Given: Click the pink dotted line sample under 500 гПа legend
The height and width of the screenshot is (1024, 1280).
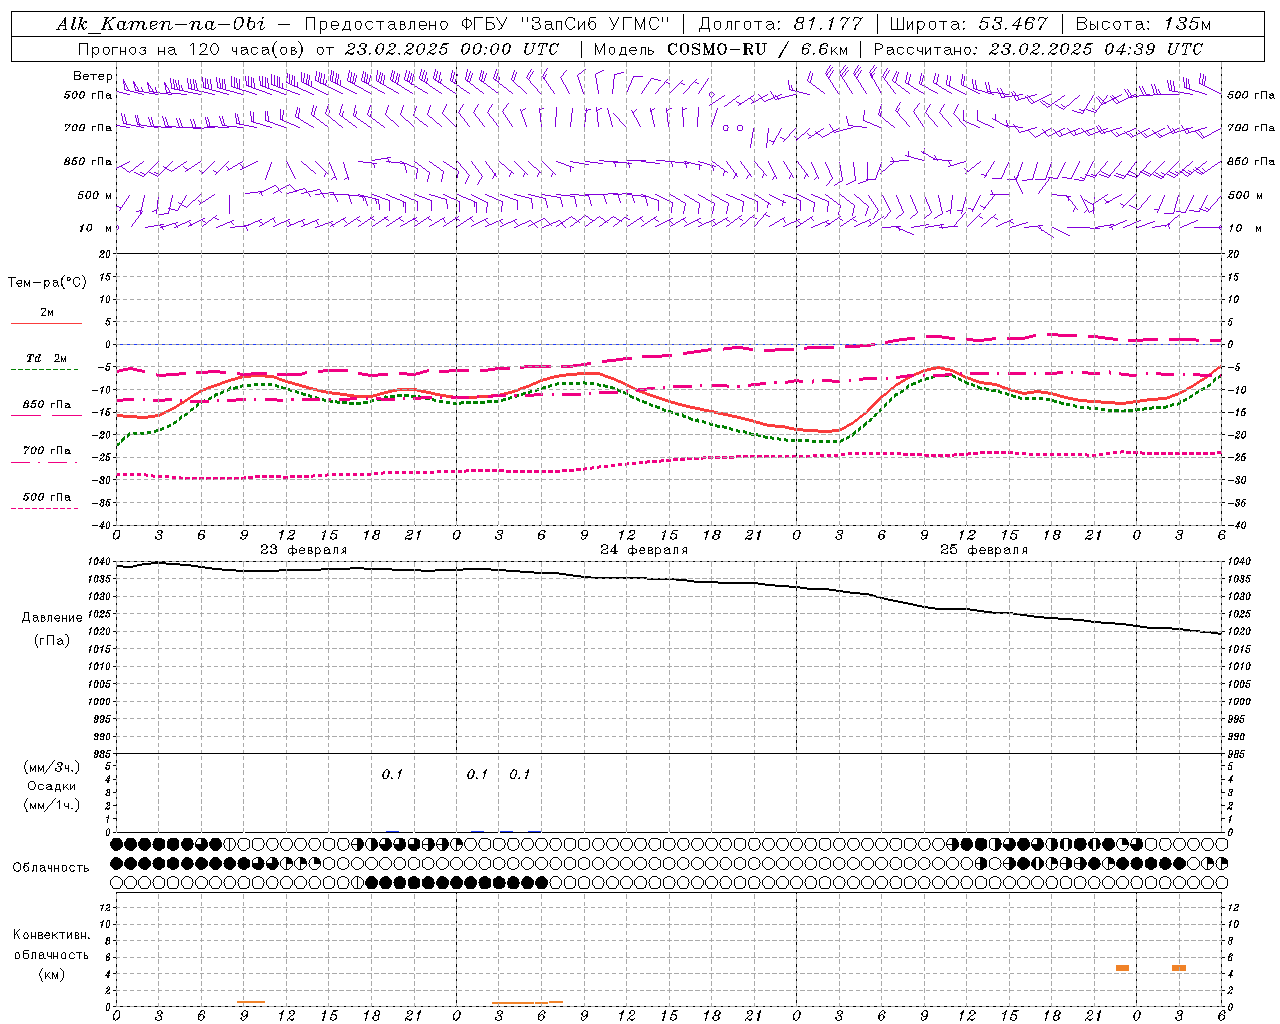Looking at the screenshot, I should [x=44, y=508].
